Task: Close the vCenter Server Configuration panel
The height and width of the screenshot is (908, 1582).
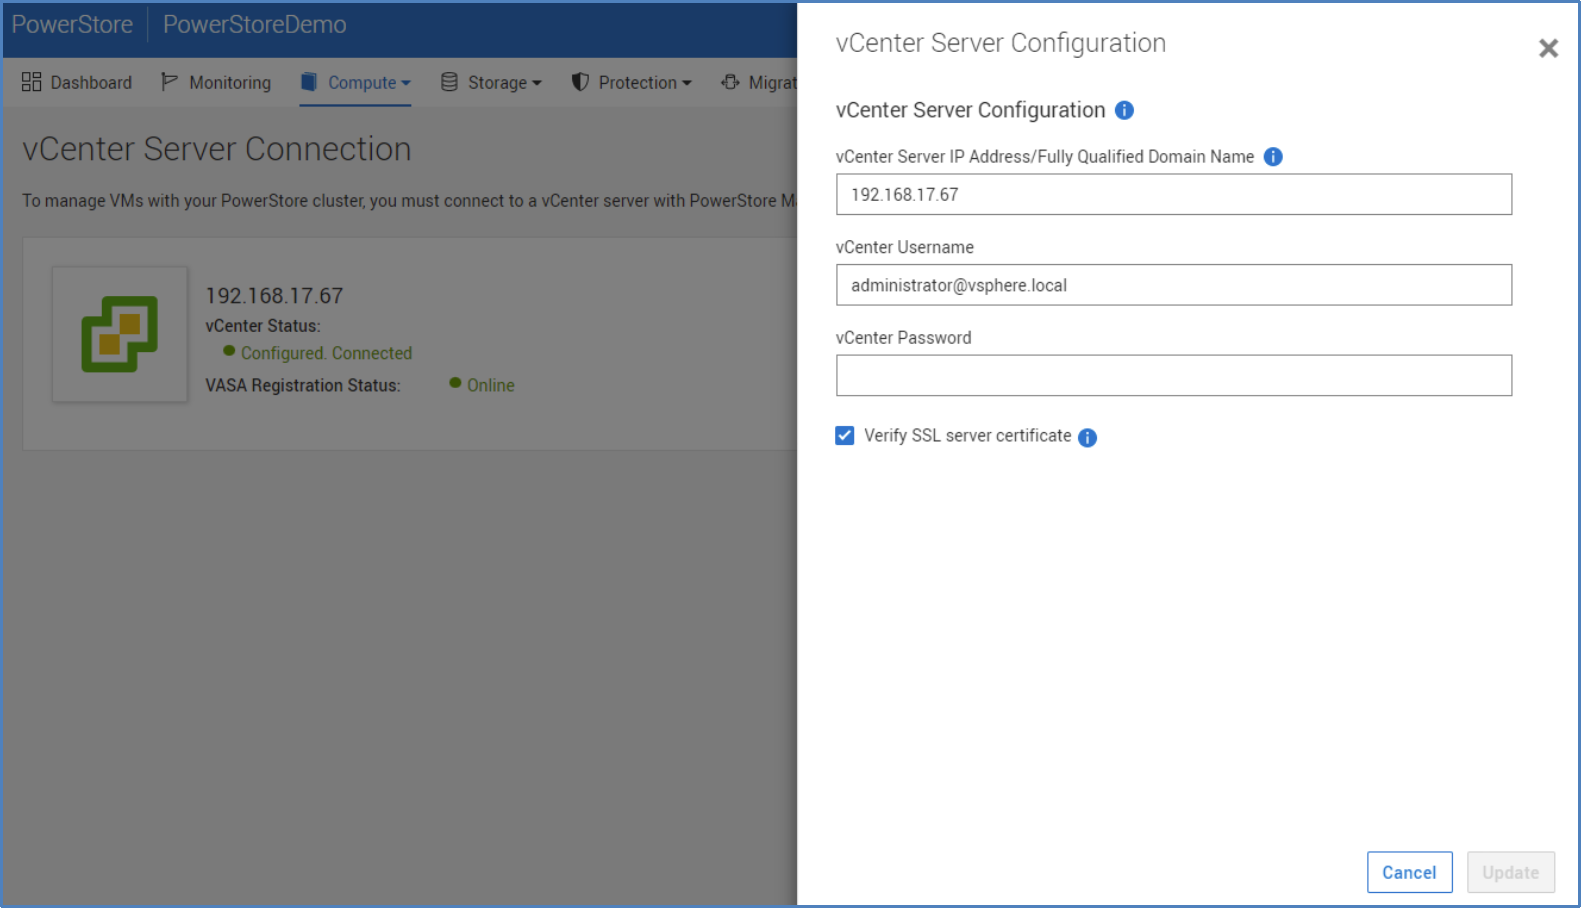Action: pos(1548,48)
